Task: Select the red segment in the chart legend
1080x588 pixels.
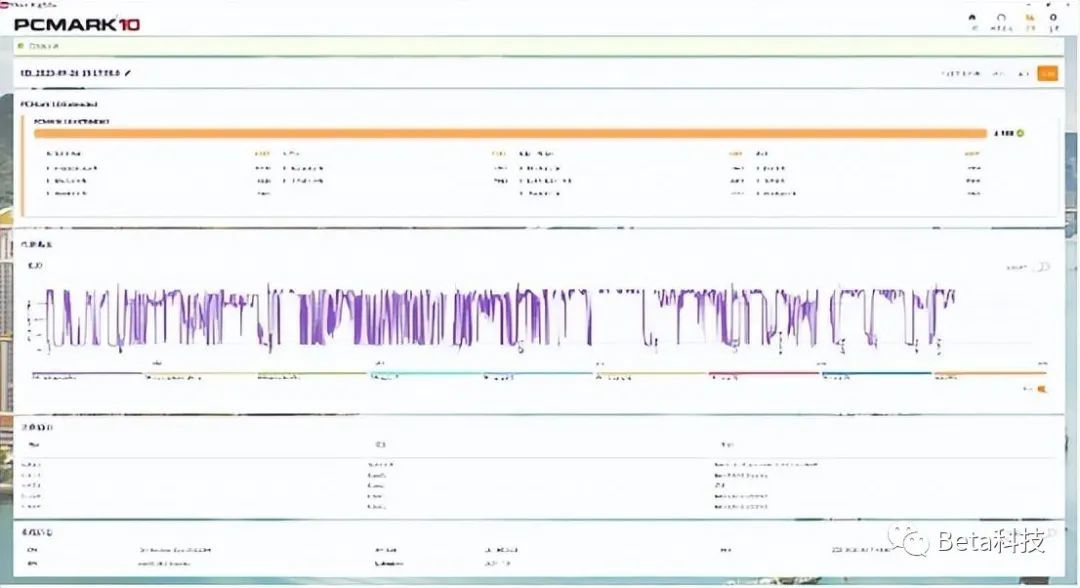Action: click(x=763, y=375)
